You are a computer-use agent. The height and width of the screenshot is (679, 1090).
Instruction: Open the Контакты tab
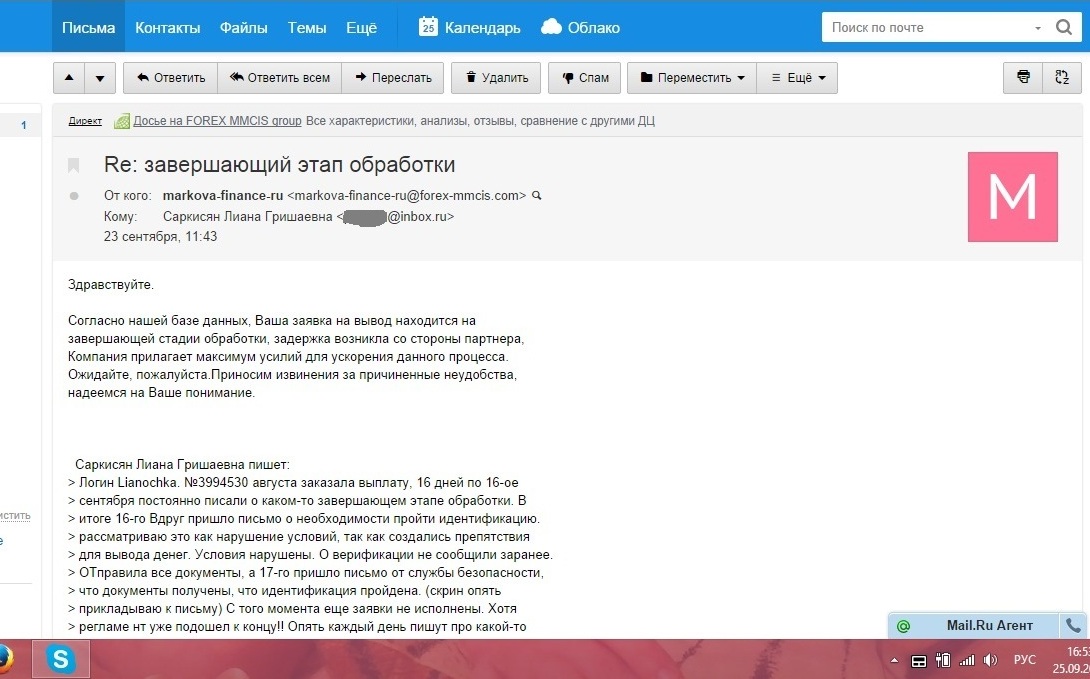coord(167,28)
